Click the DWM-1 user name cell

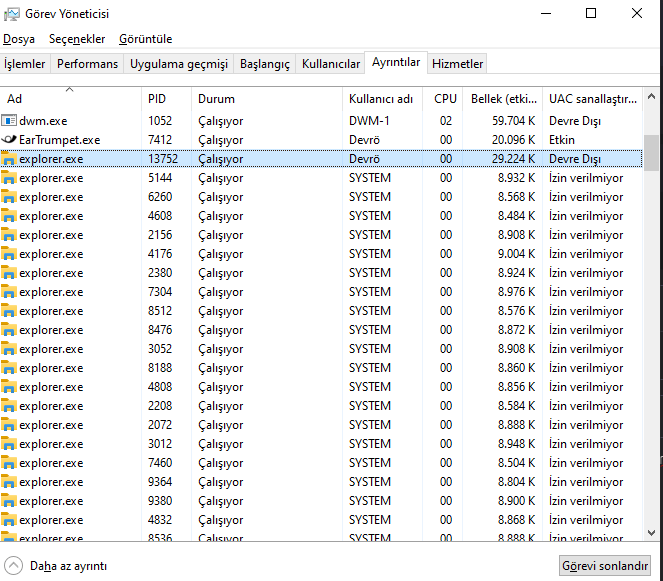tap(369, 121)
